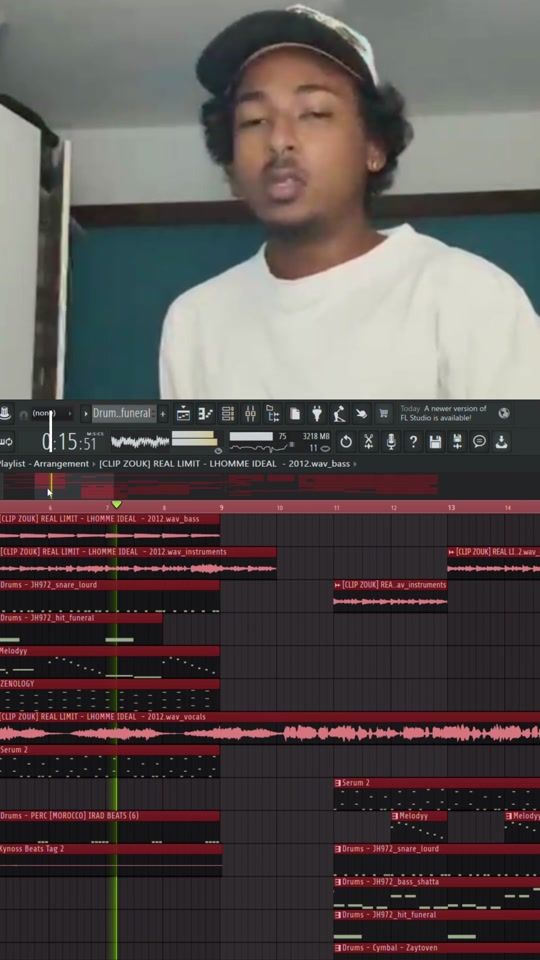Viewport: 540px width, 960px height.
Task: Click the 0:15:51 time display
Action: click(x=69, y=441)
